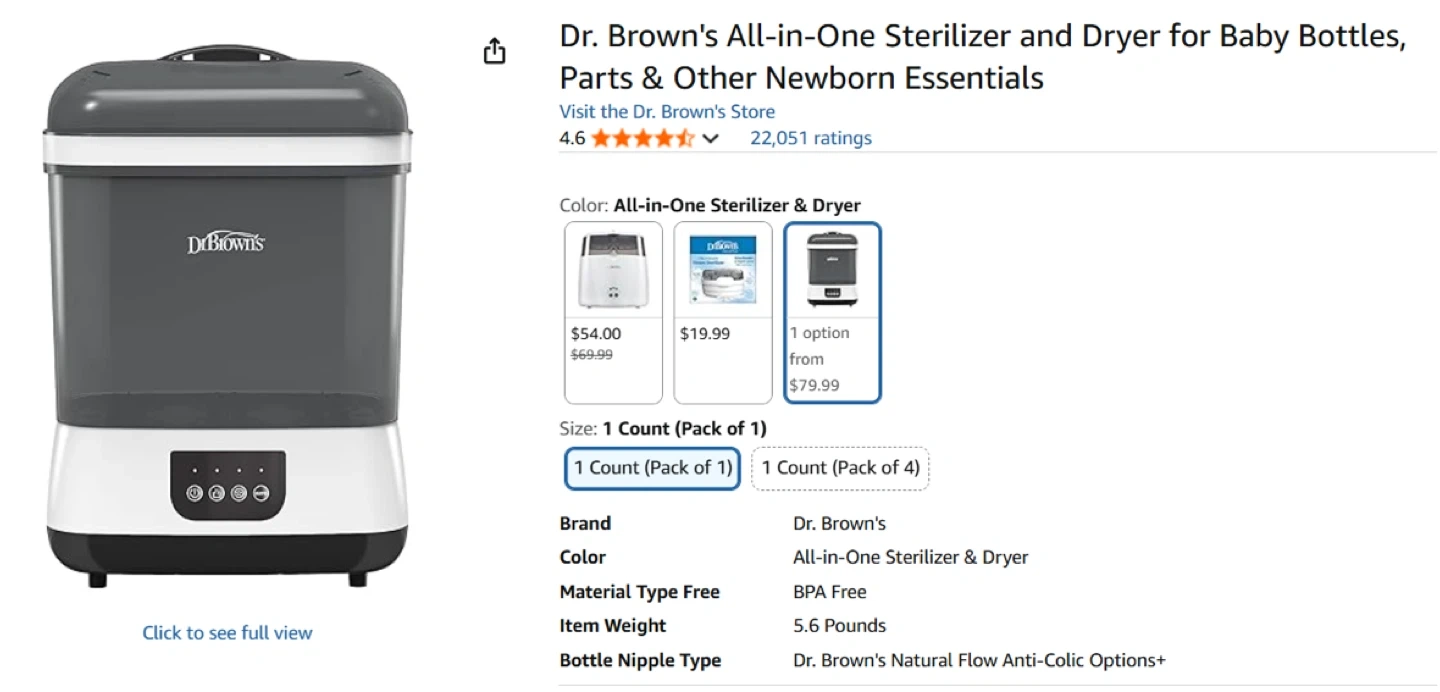Screen dimensions: 1440x692
Task: Click the third button on the sterilizer control panel
Action: coord(238,493)
